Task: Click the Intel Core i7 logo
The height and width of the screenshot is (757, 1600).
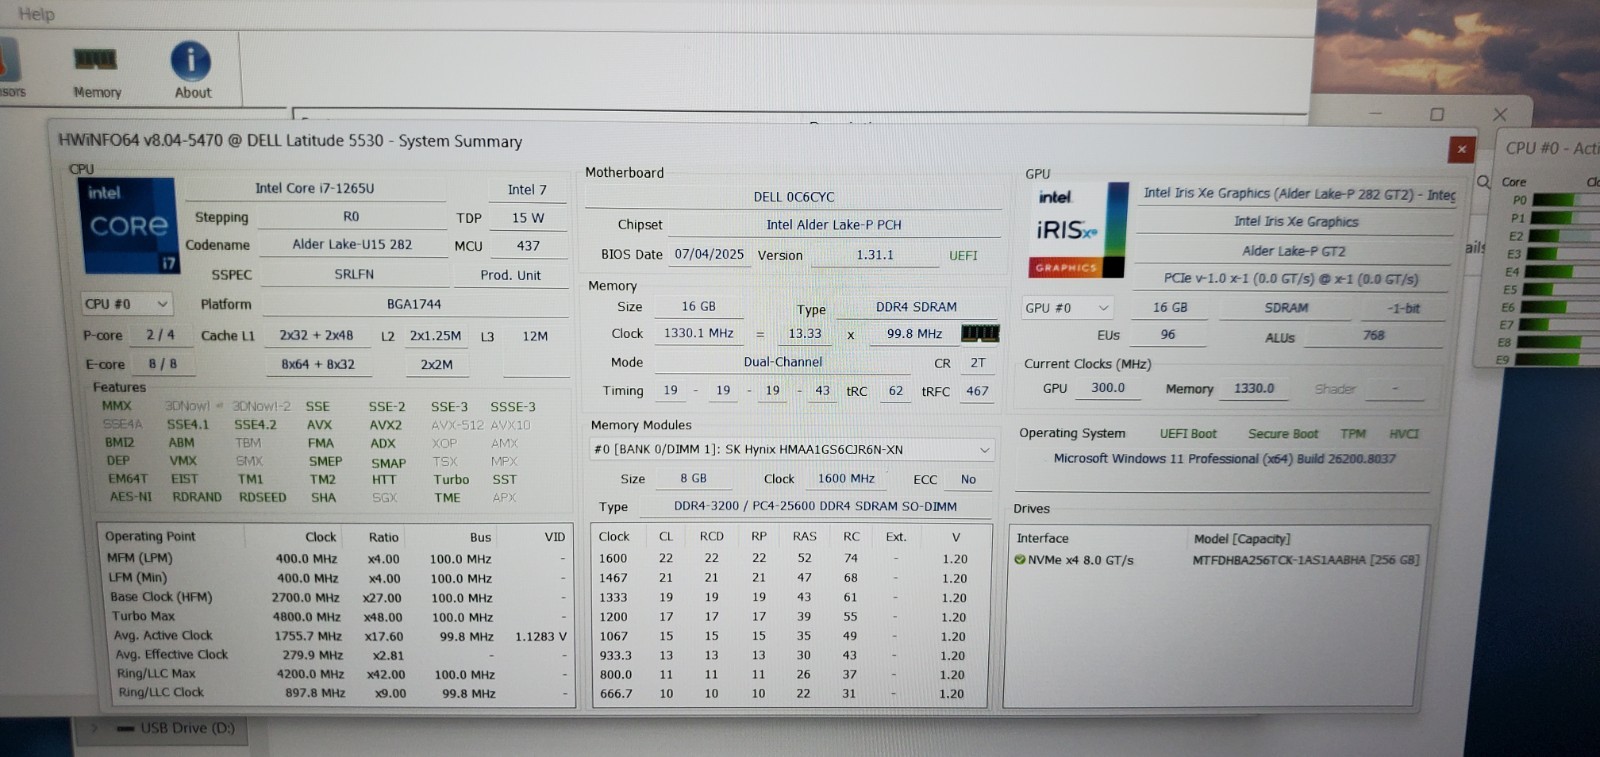Action: (128, 226)
